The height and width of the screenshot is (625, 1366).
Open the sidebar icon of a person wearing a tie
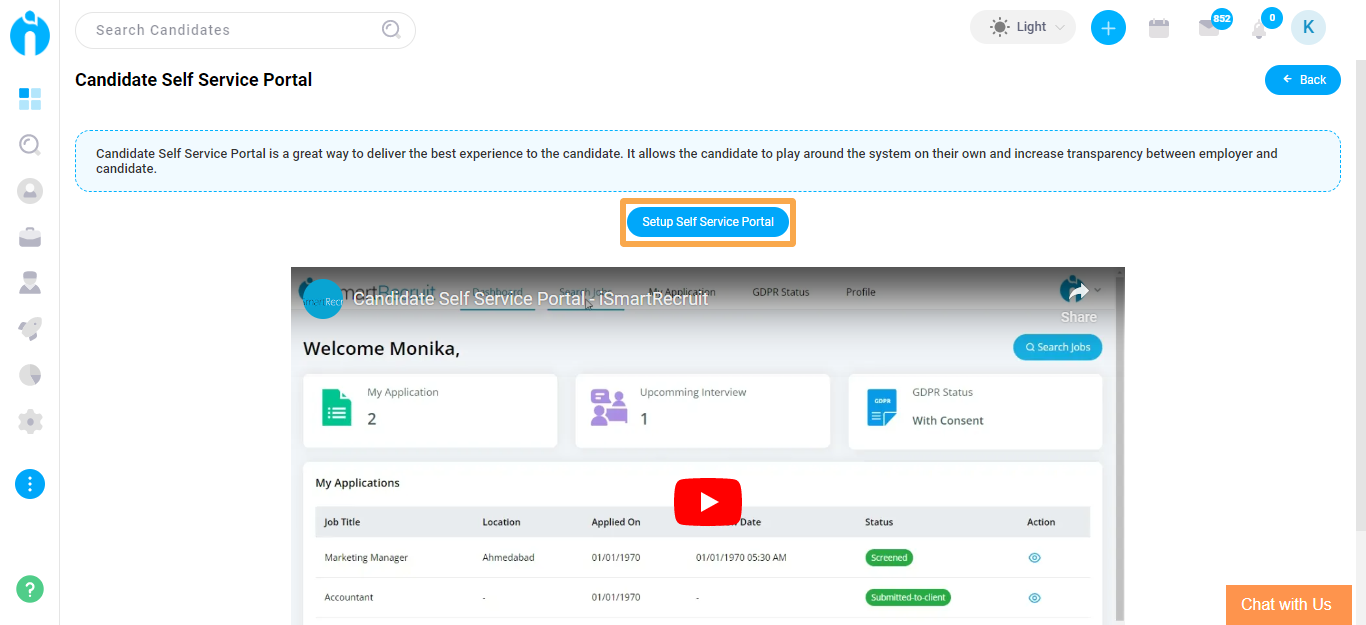30,283
